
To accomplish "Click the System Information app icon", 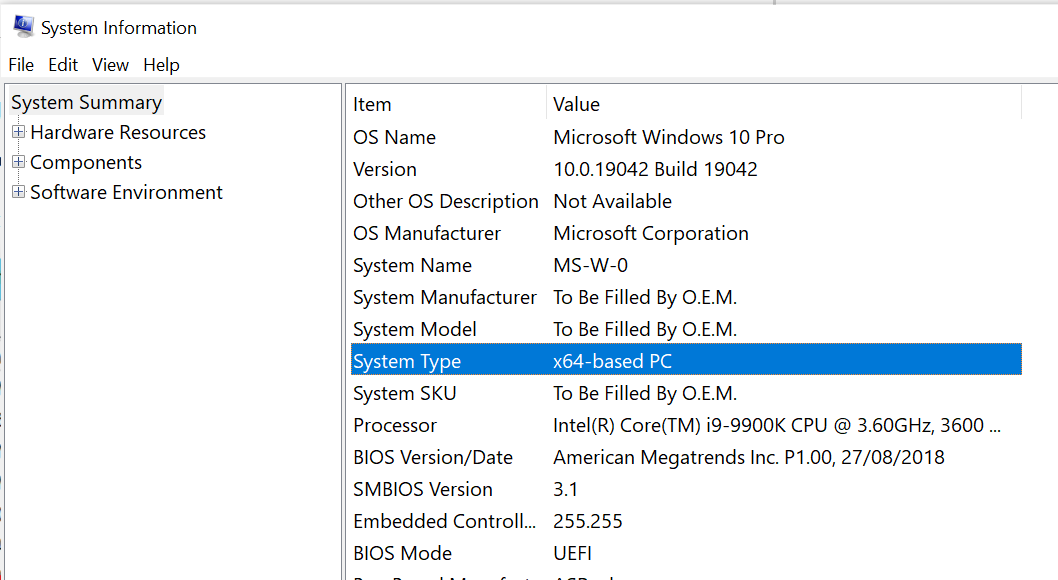I will click(24, 26).
